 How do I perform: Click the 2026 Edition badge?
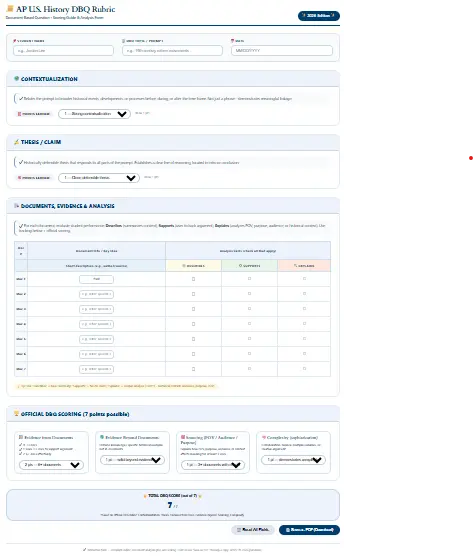tap(319, 16)
